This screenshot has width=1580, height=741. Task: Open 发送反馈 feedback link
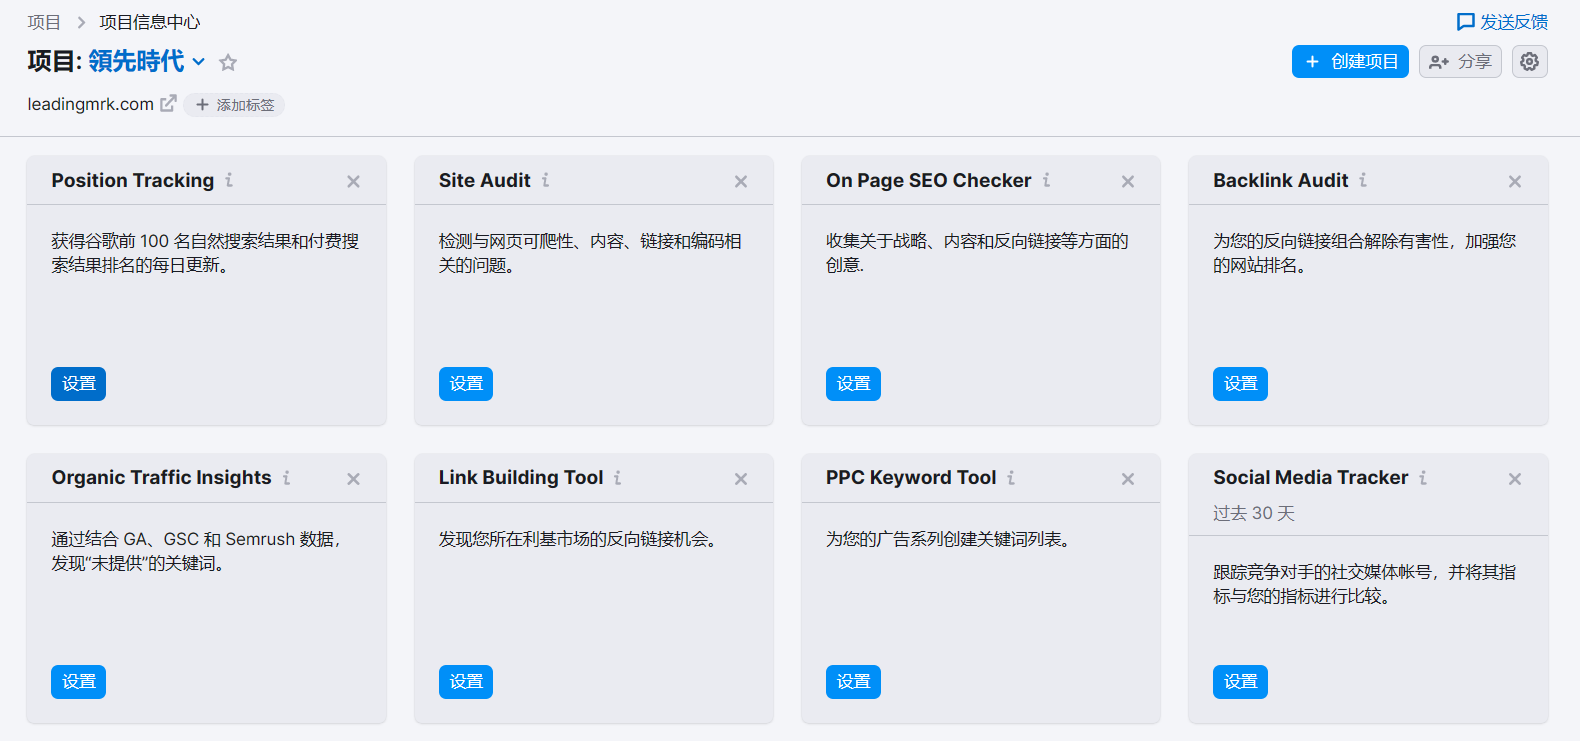pyautogui.click(x=1502, y=22)
